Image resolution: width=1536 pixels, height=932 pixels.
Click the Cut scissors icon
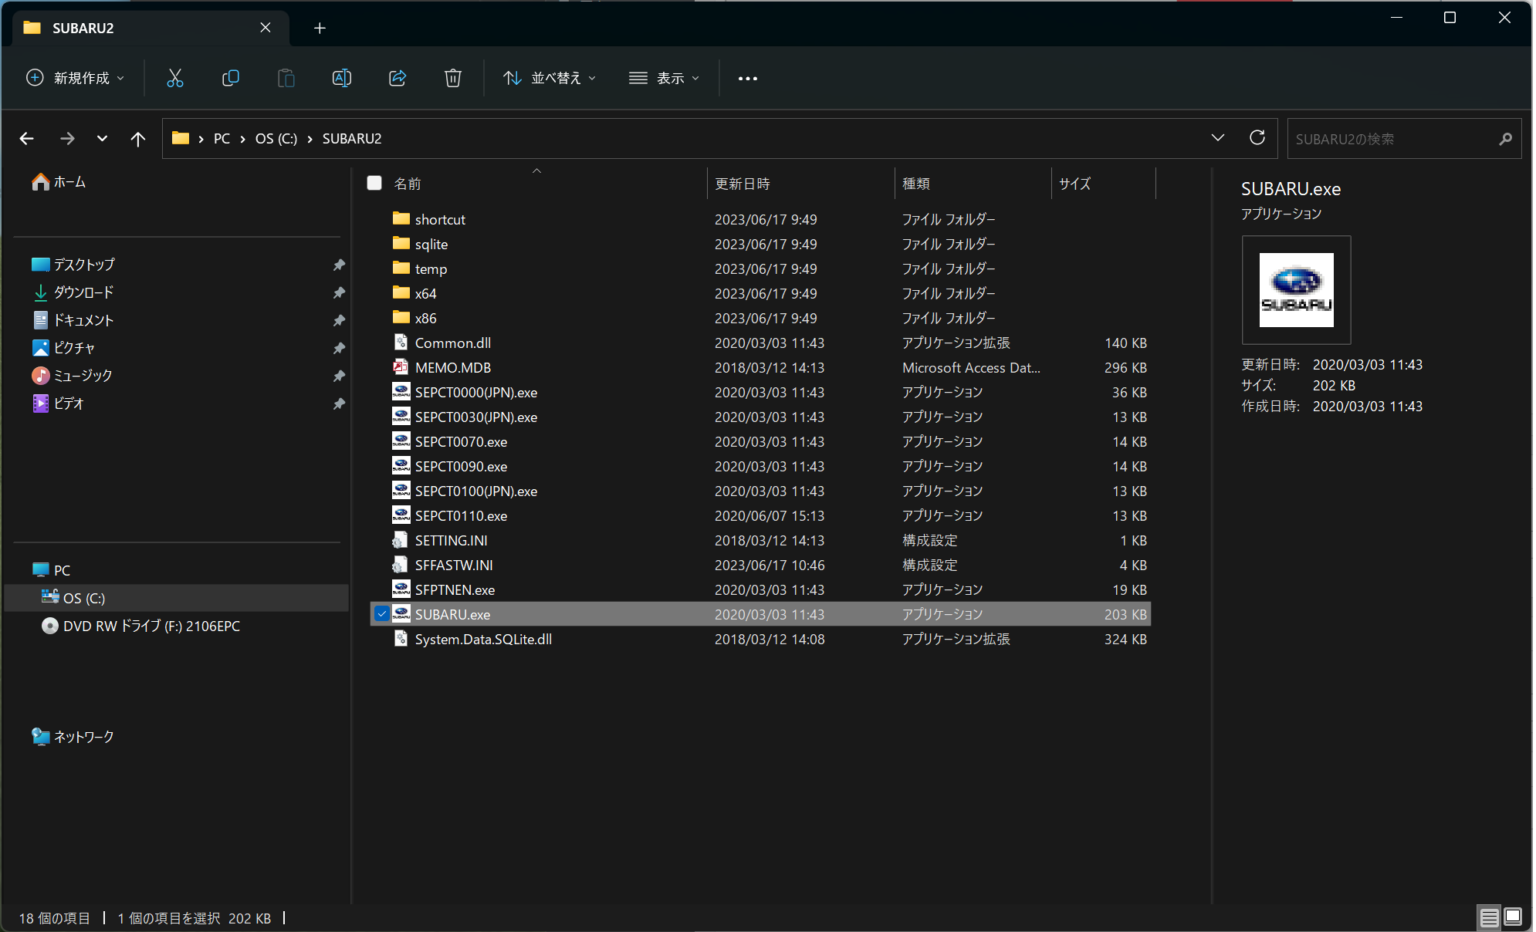[x=175, y=78]
